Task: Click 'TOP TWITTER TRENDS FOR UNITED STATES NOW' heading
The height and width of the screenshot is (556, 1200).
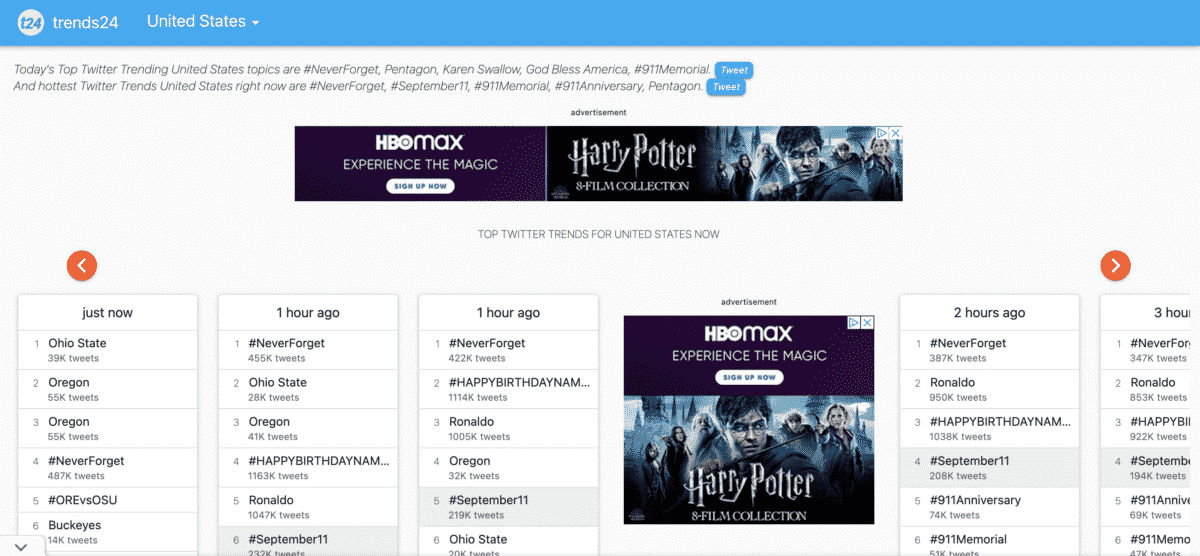Action: click(599, 234)
